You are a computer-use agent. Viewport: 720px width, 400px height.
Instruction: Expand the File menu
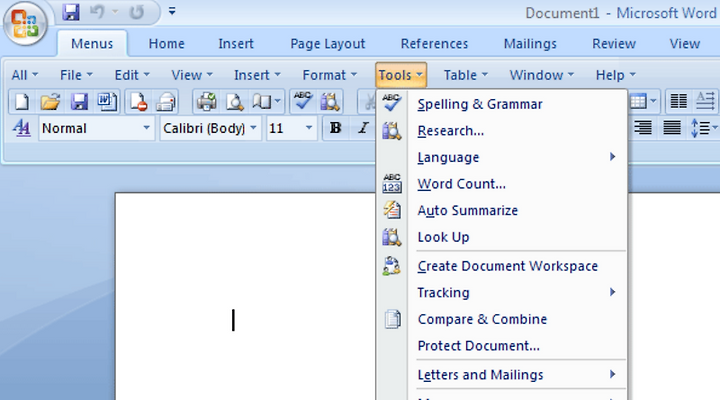(x=76, y=75)
